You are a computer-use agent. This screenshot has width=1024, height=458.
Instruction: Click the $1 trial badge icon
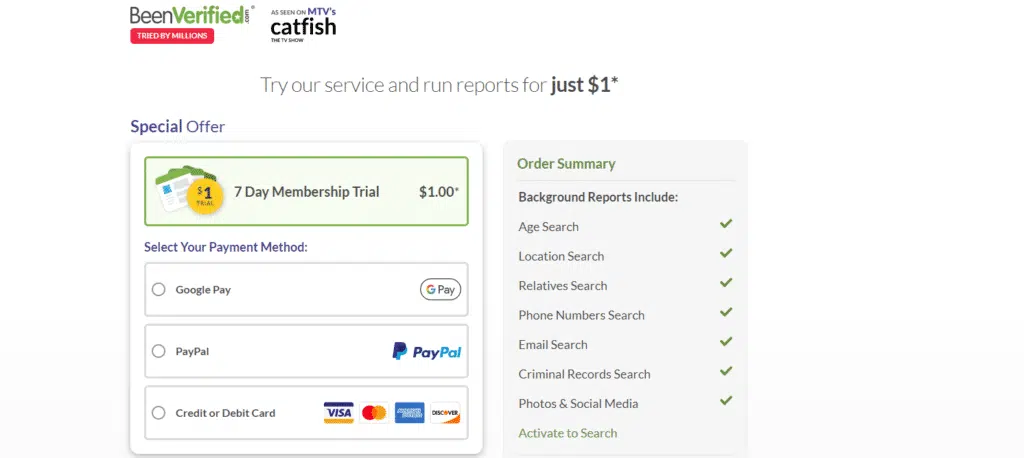tap(204, 193)
